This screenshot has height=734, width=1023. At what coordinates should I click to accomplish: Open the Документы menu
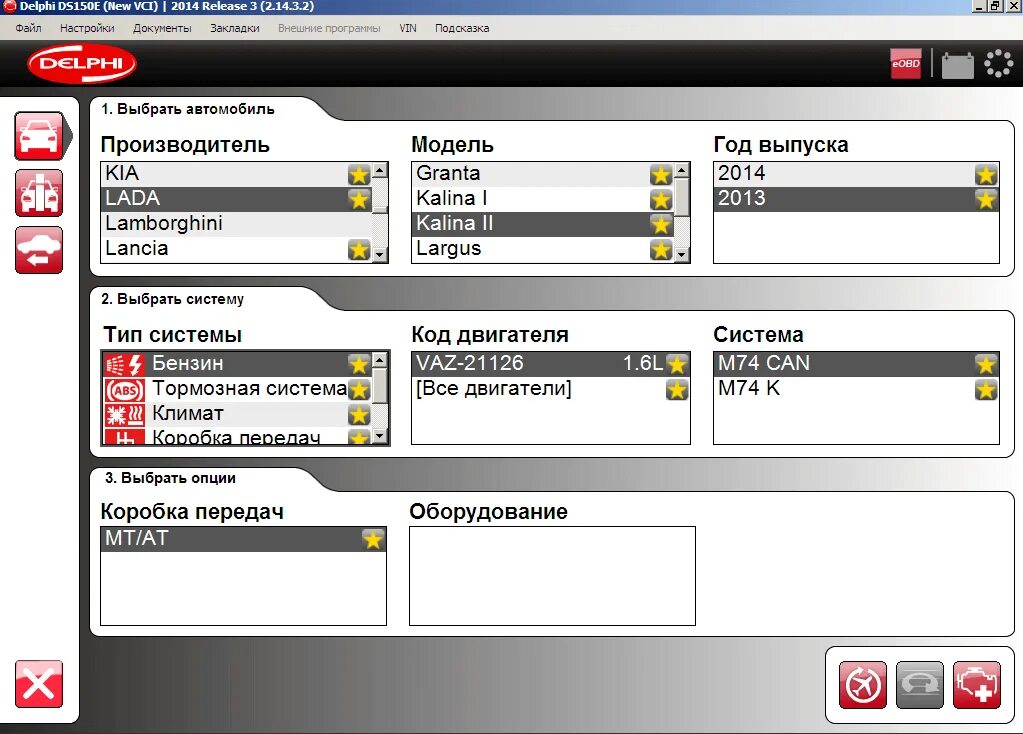pyautogui.click(x=162, y=28)
